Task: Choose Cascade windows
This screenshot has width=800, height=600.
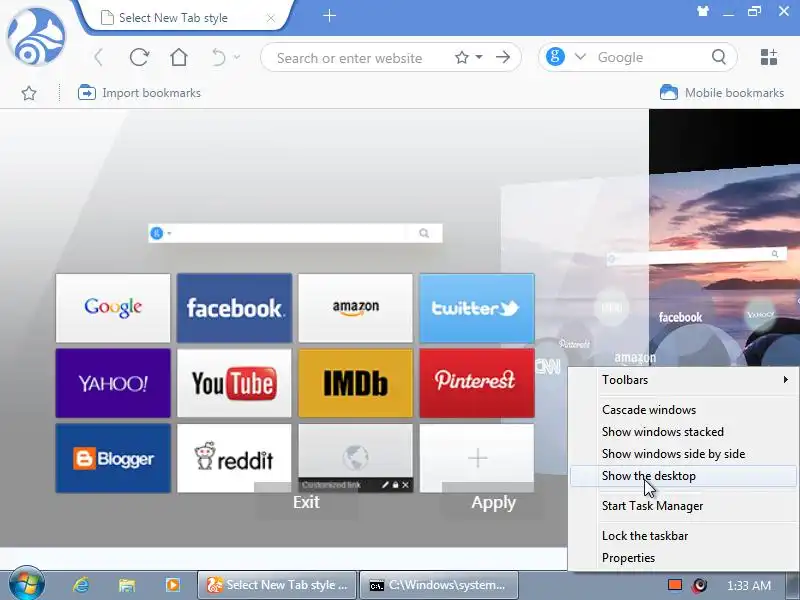Action: (683, 410)
